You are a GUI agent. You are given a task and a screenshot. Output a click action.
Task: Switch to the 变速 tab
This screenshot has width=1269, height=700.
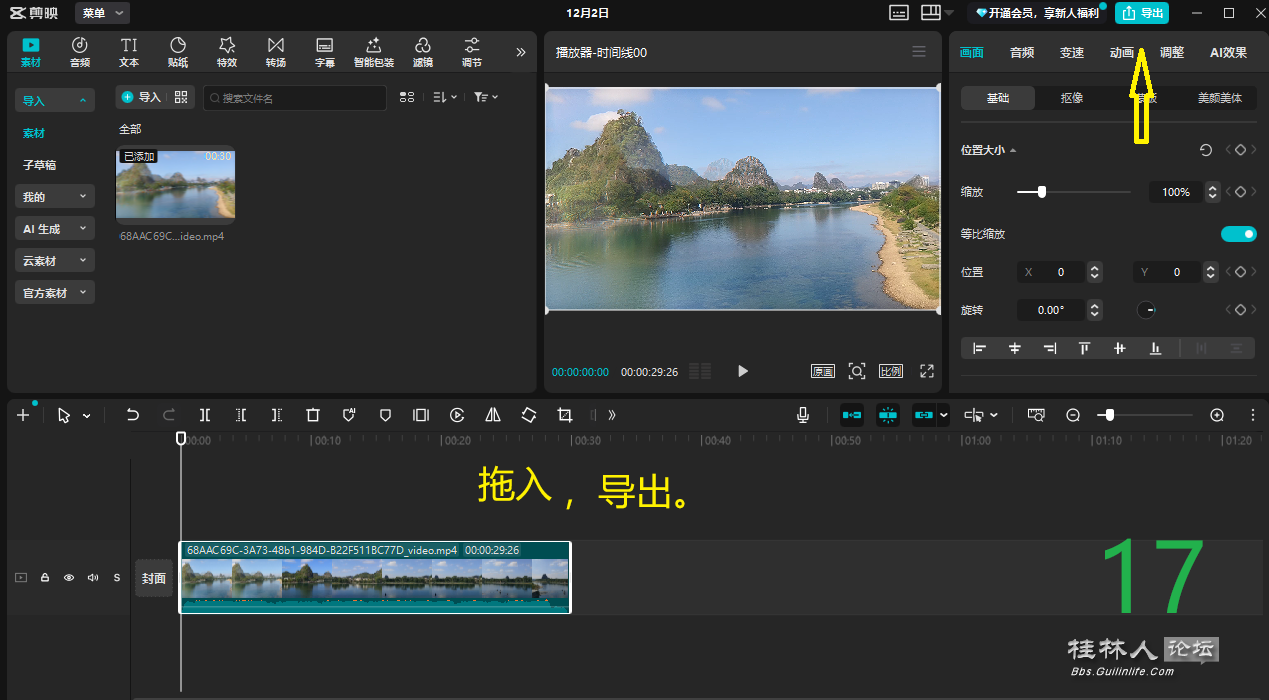pyautogui.click(x=1072, y=53)
